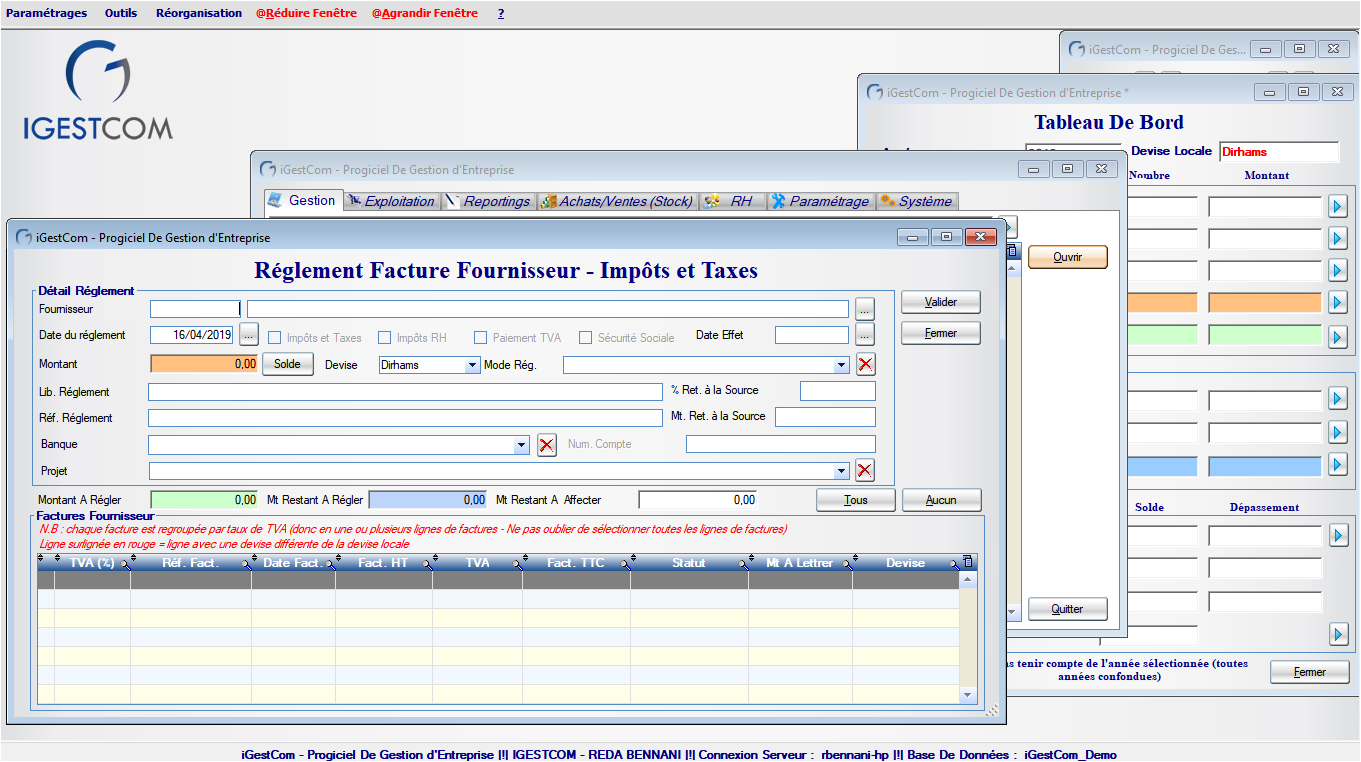The height and width of the screenshot is (762, 1361).
Task: Click the blue Mt Restant A Régler field
Action: (x=428, y=499)
